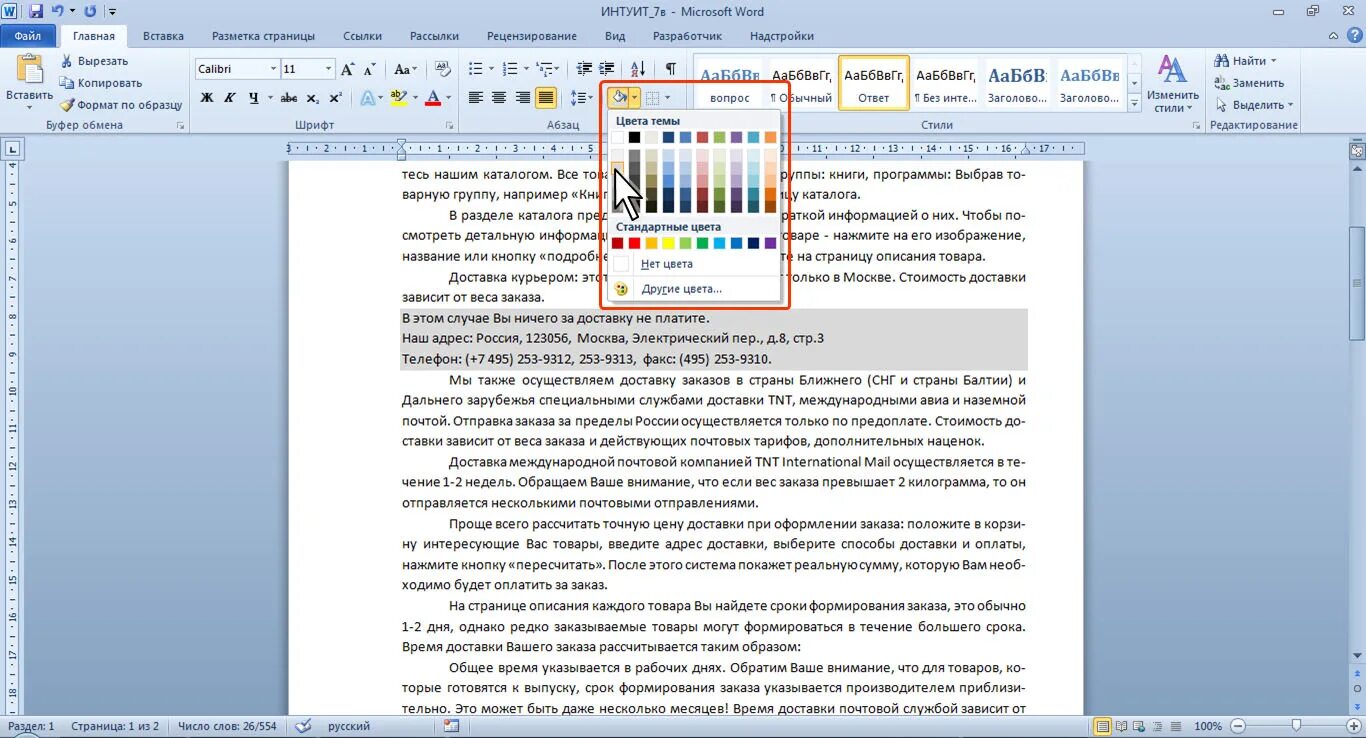Apply superscript x² formatting
The image size is (1366, 738).
[335, 98]
